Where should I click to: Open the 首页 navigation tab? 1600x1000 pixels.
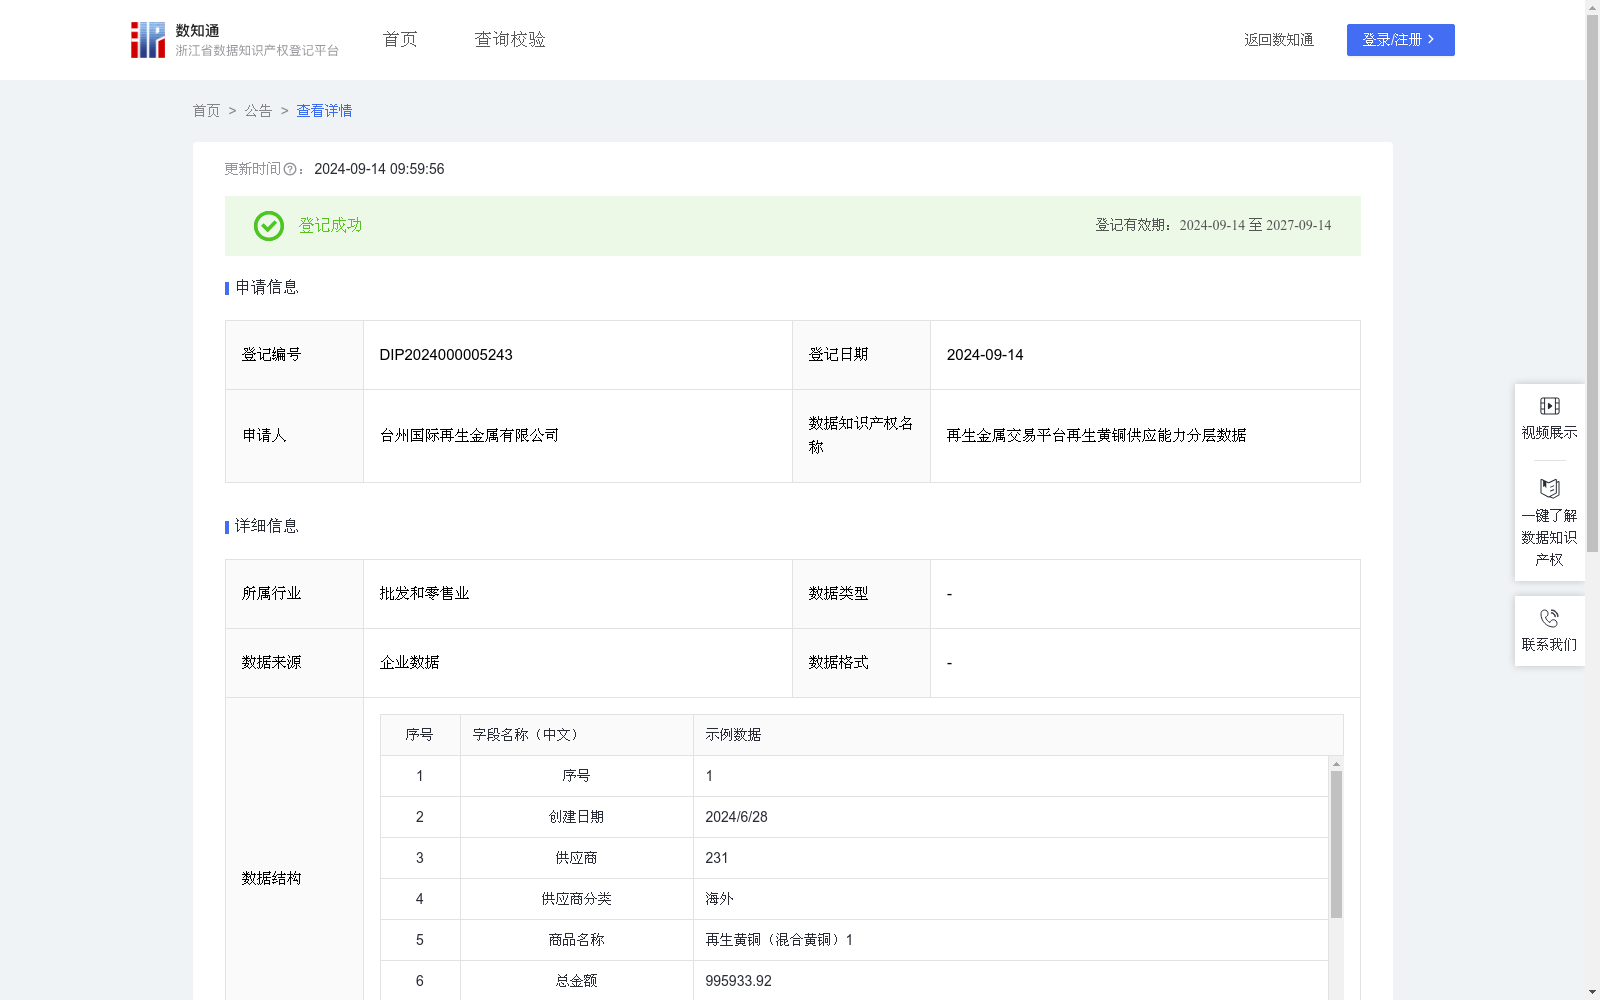coord(400,40)
